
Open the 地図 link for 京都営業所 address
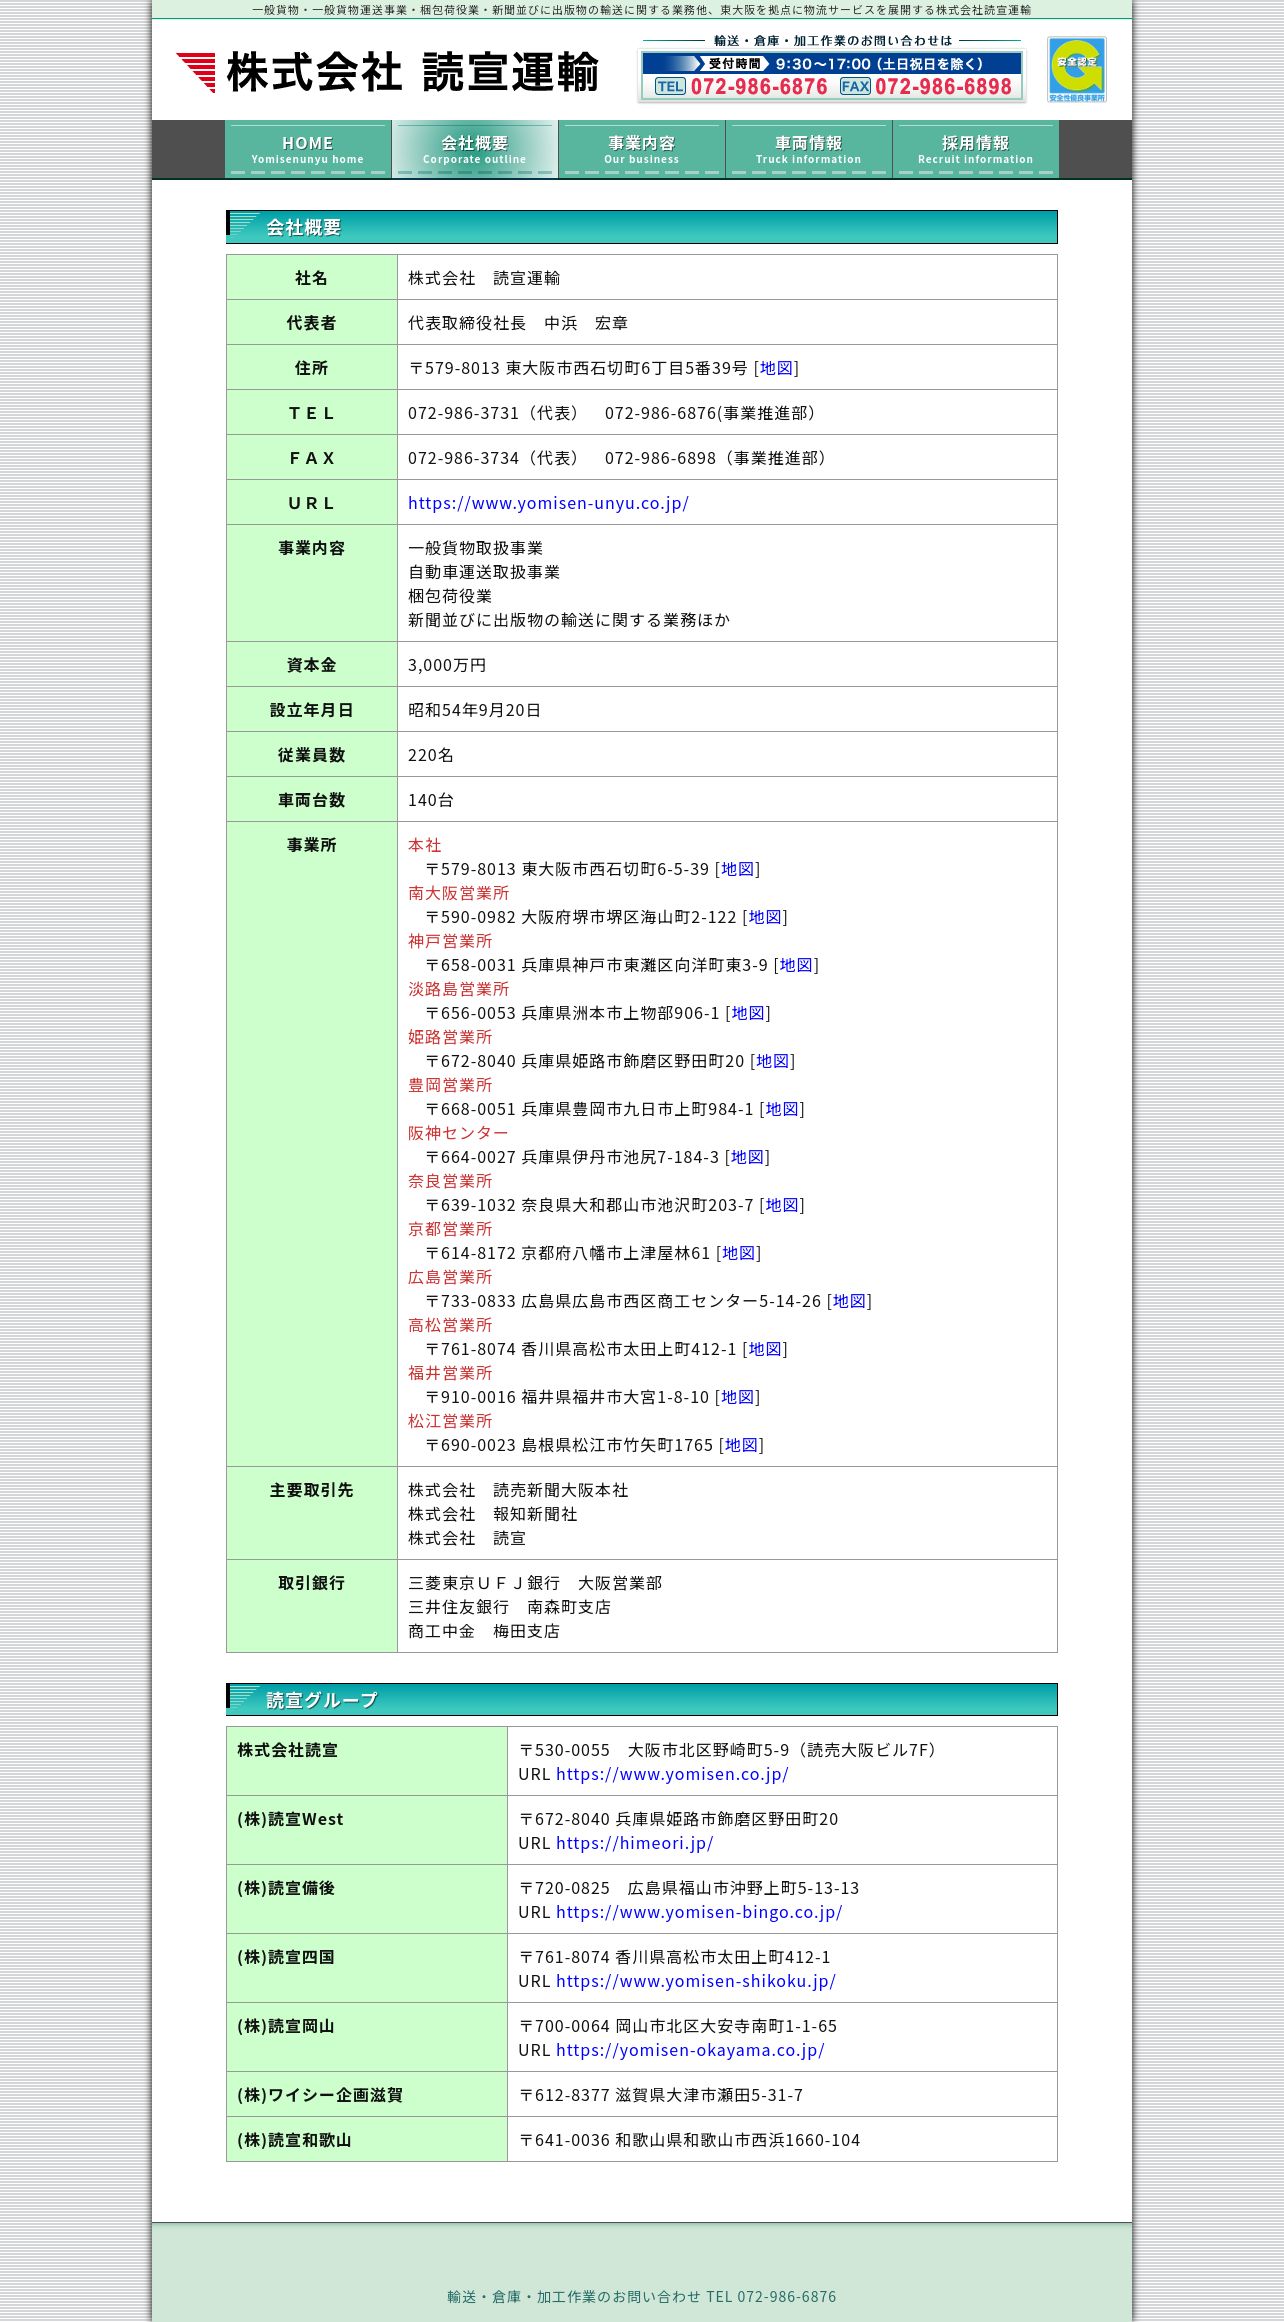tap(739, 1253)
